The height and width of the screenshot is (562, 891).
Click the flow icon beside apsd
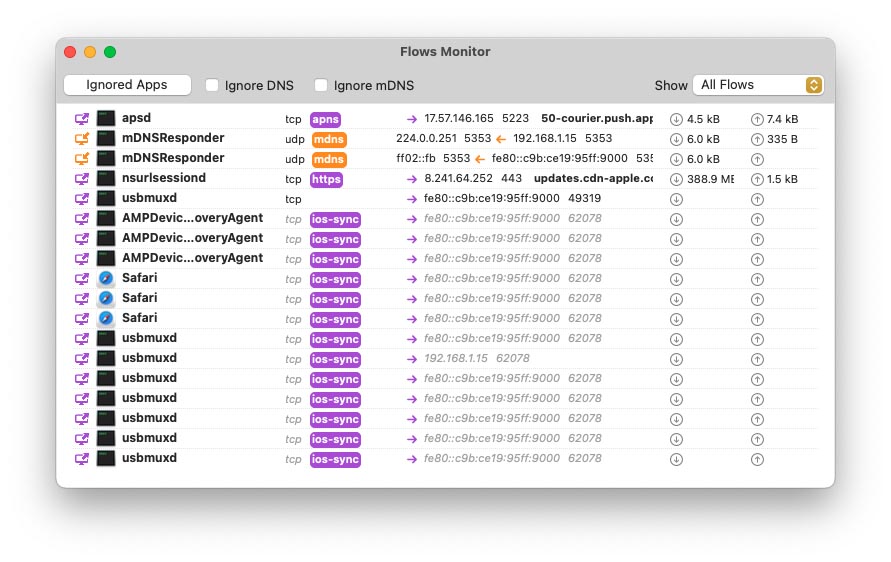click(x=82, y=119)
